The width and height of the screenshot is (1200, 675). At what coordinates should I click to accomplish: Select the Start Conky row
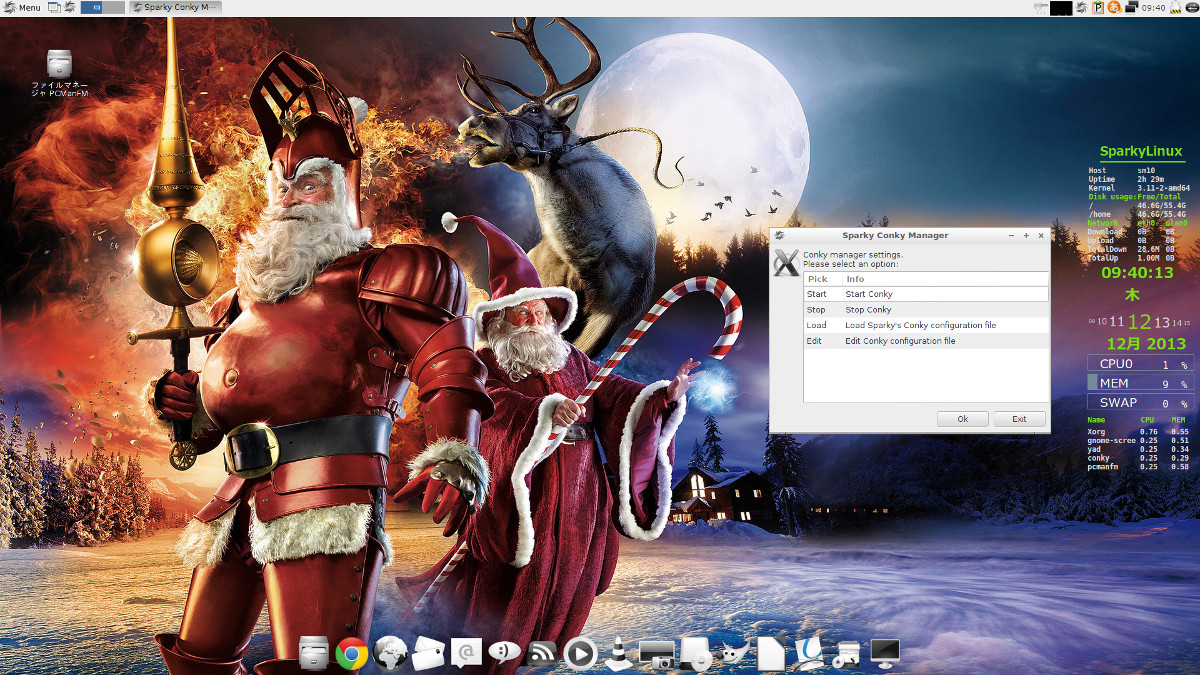(926, 294)
